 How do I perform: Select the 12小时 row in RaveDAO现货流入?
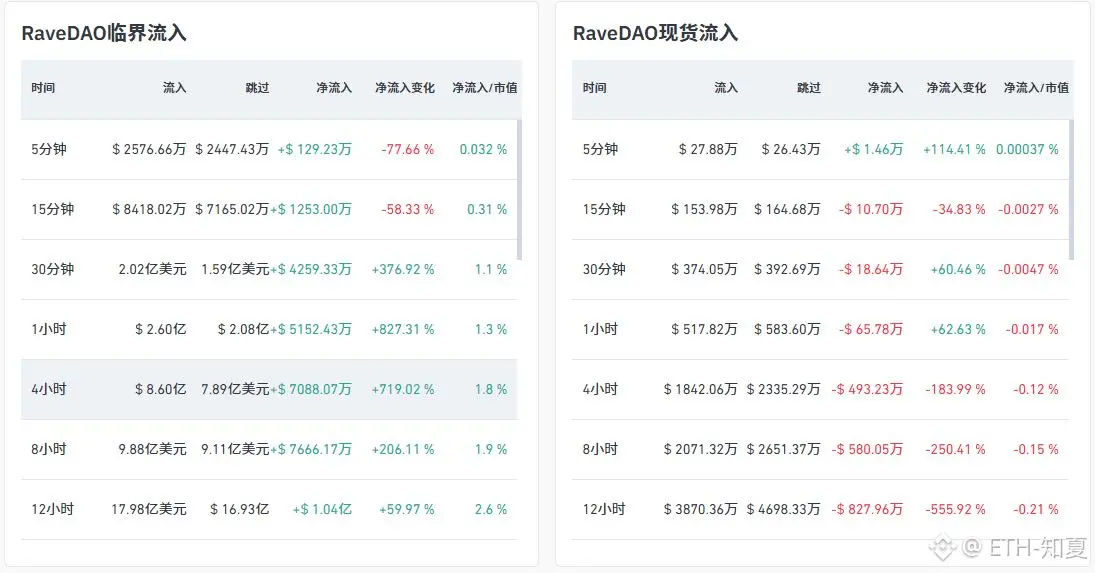pyautogui.click(x=821, y=509)
